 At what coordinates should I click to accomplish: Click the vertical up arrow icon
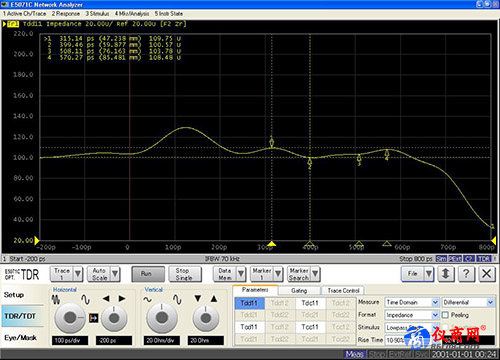pyautogui.click(x=214, y=299)
